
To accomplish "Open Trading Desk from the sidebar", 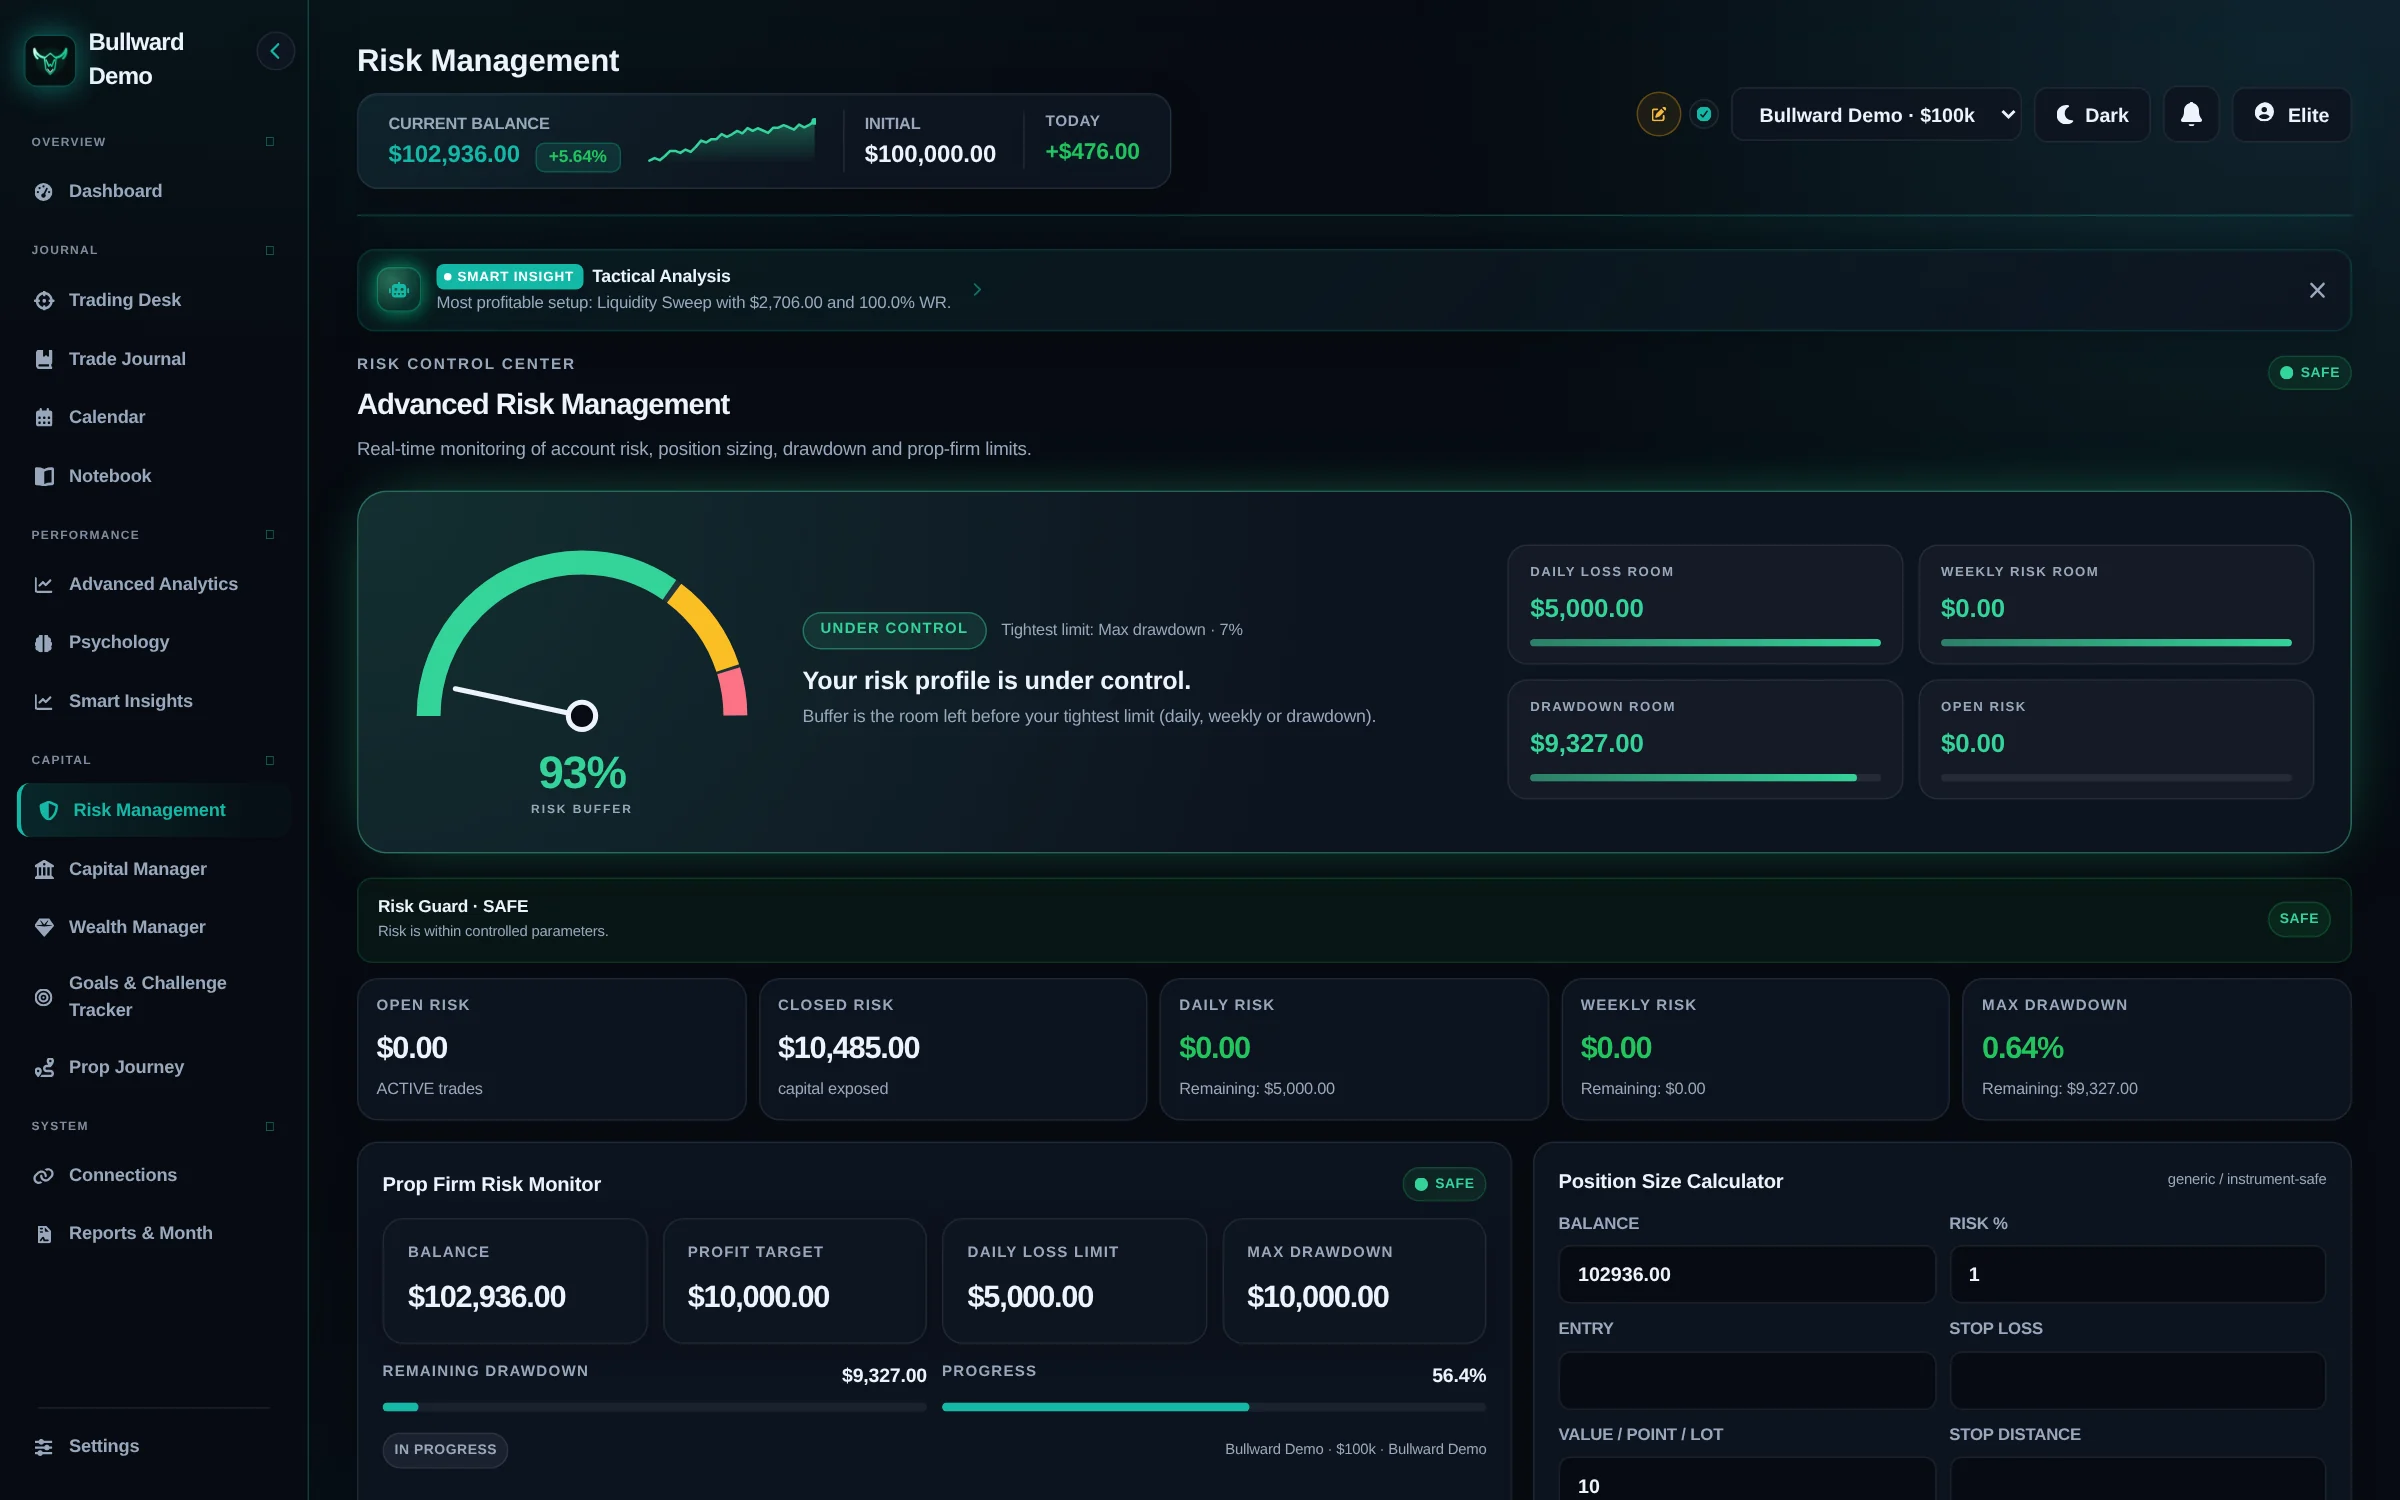I will (153, 300).
